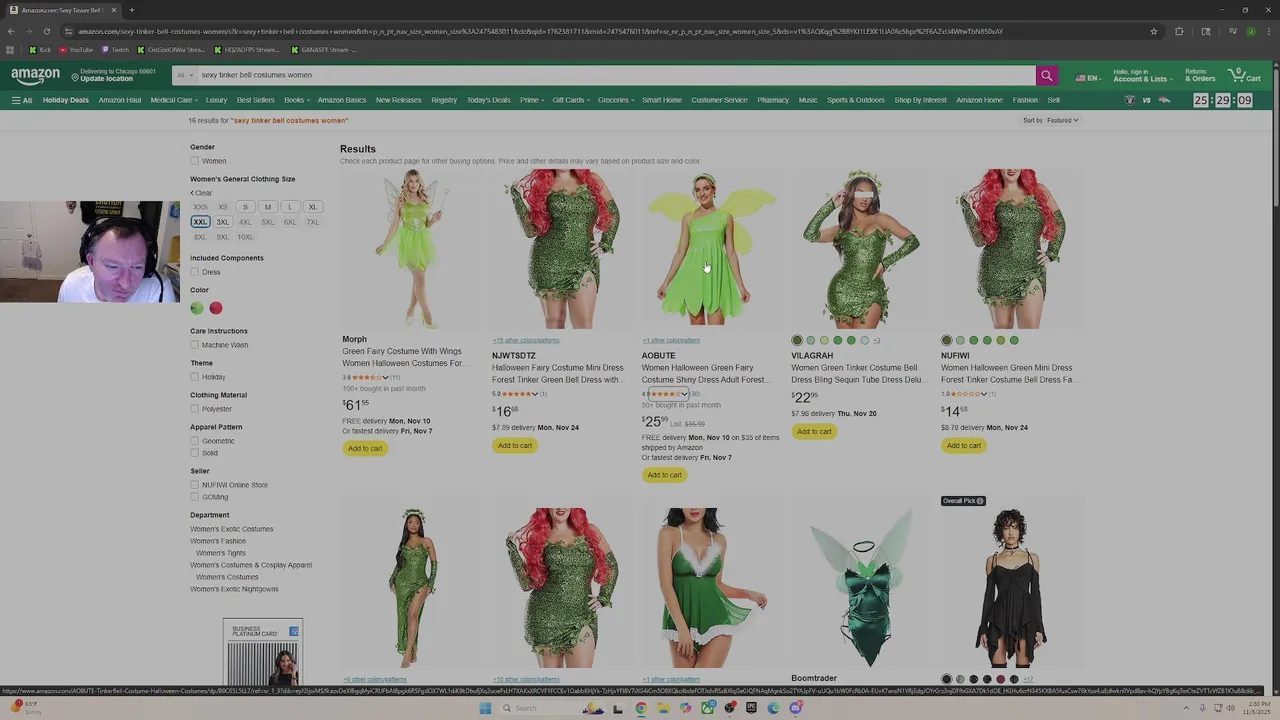Open Microsoft Edge from the taskbar
Screen dimensions: 1280x720
coord(773,708)
